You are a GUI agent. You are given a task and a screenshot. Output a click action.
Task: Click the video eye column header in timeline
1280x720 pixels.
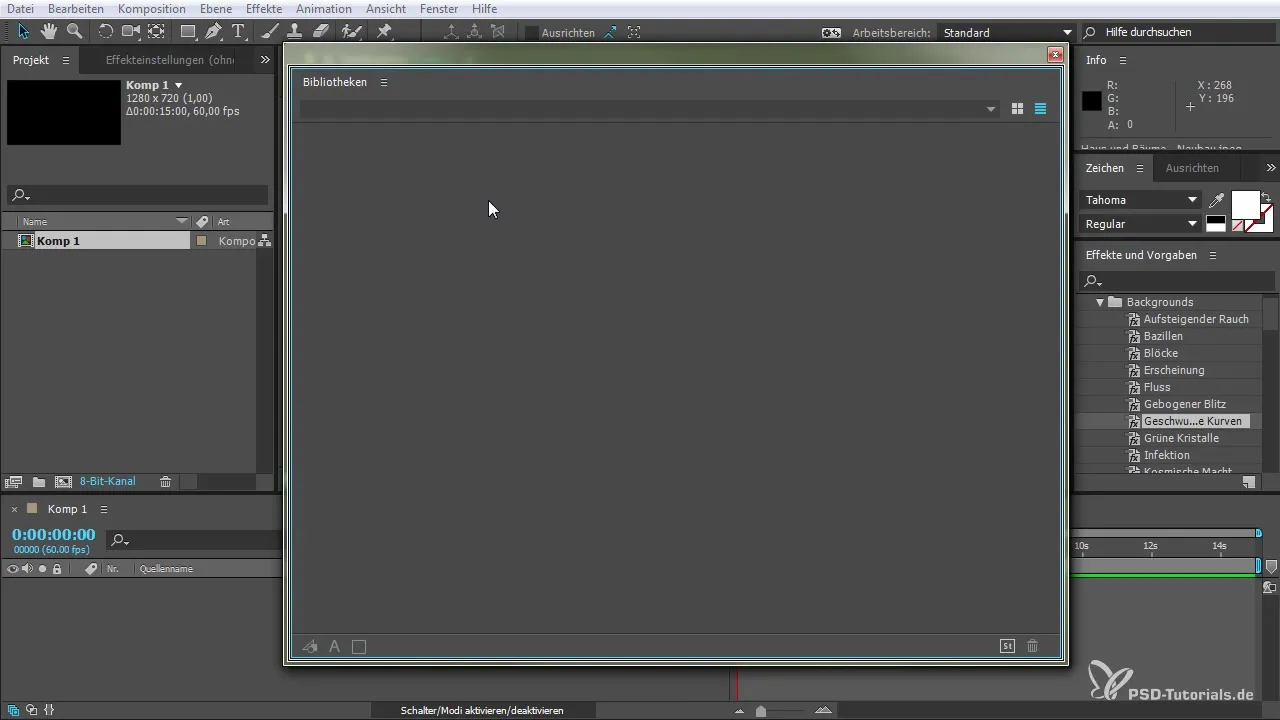click(13, 569)
